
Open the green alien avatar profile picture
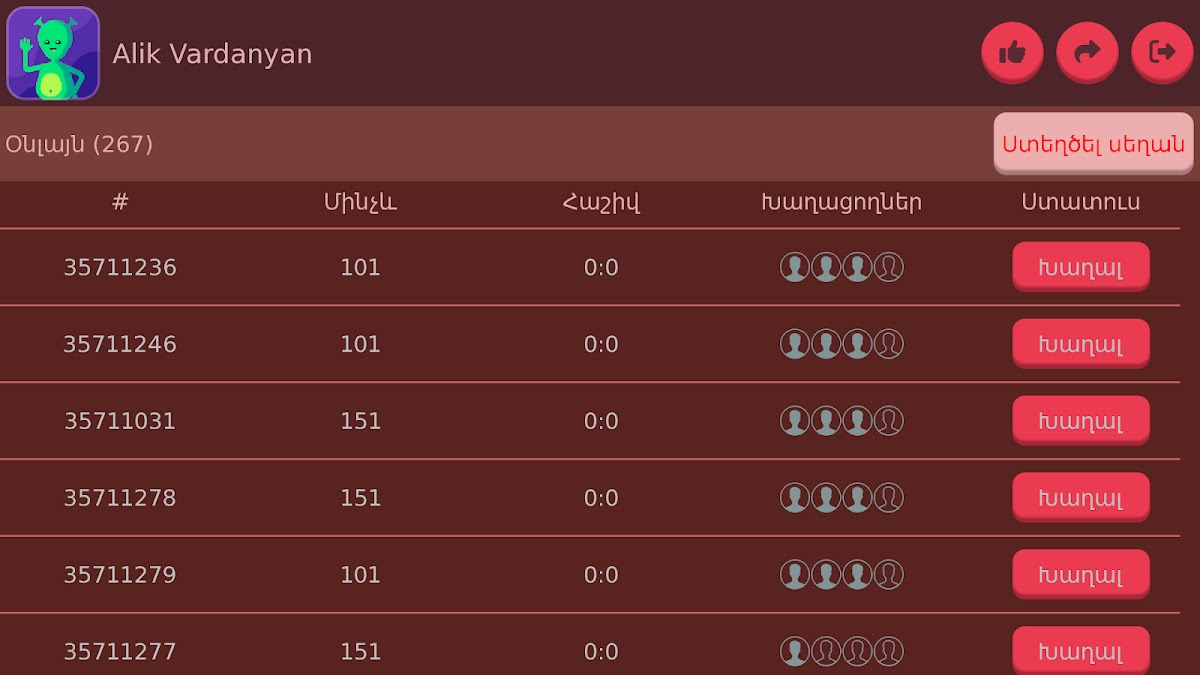pos(53,53)
